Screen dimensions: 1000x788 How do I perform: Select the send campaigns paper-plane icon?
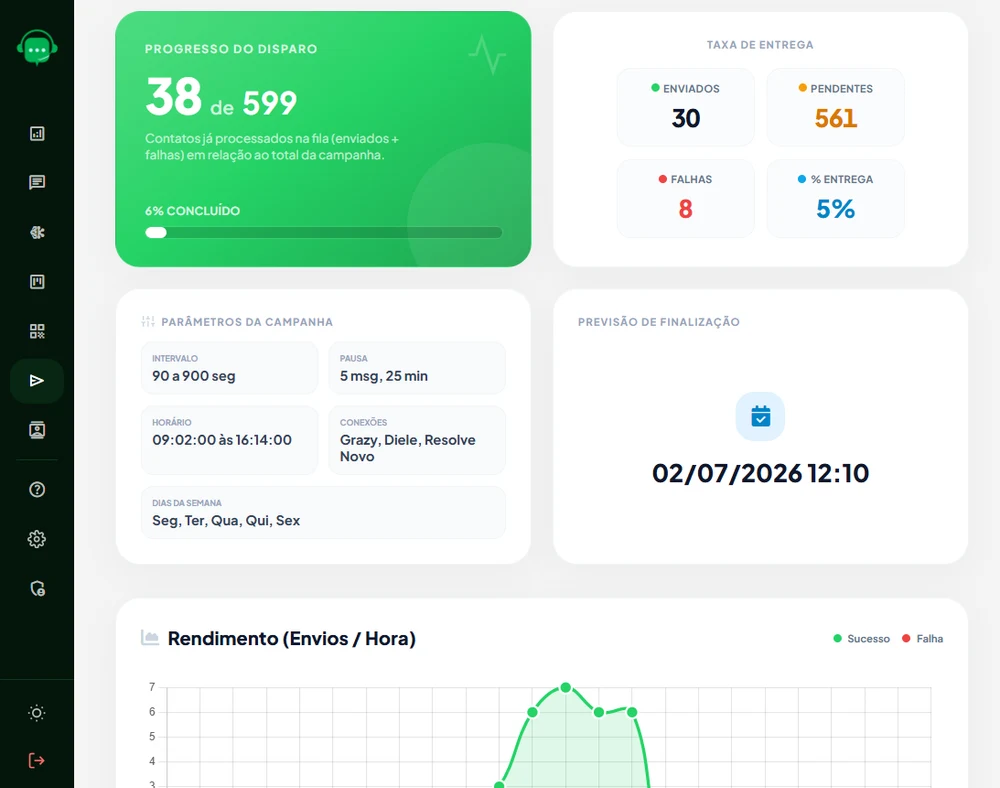(x=37, y=381)
